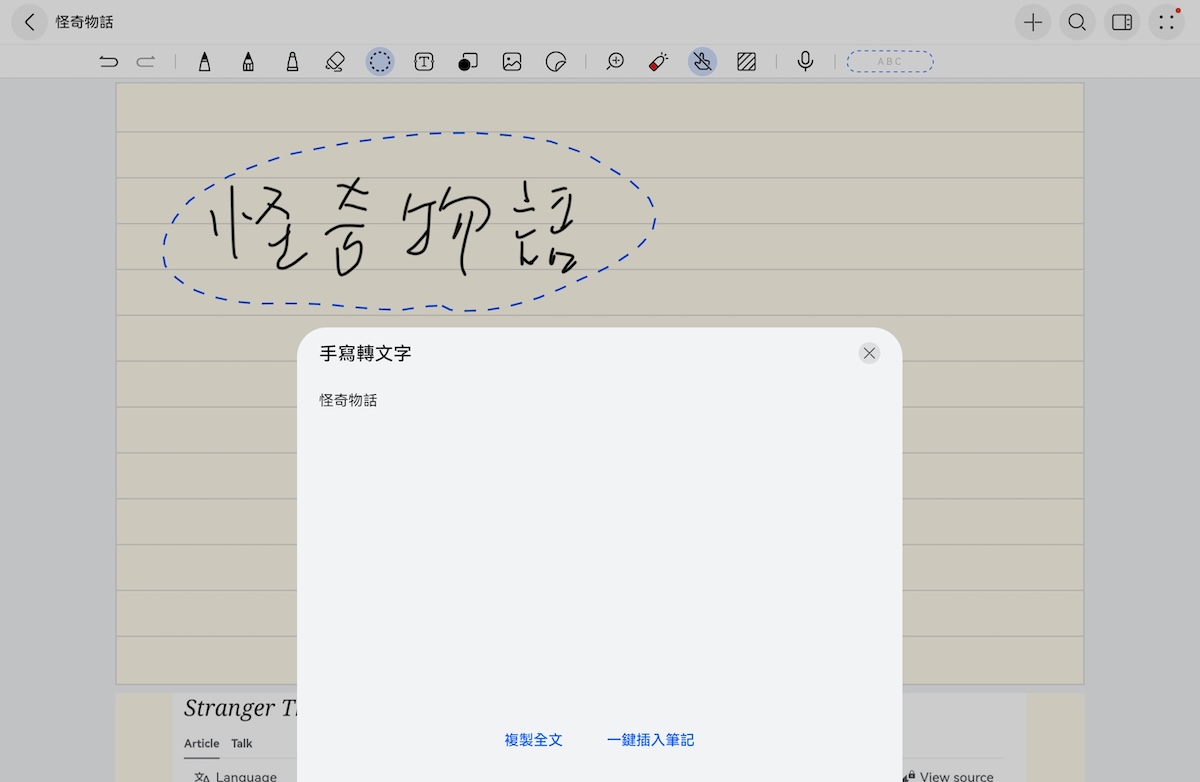Activate the lasso selection tool
The width and height of the screenshot is (1200, 782).
[380, 62]
